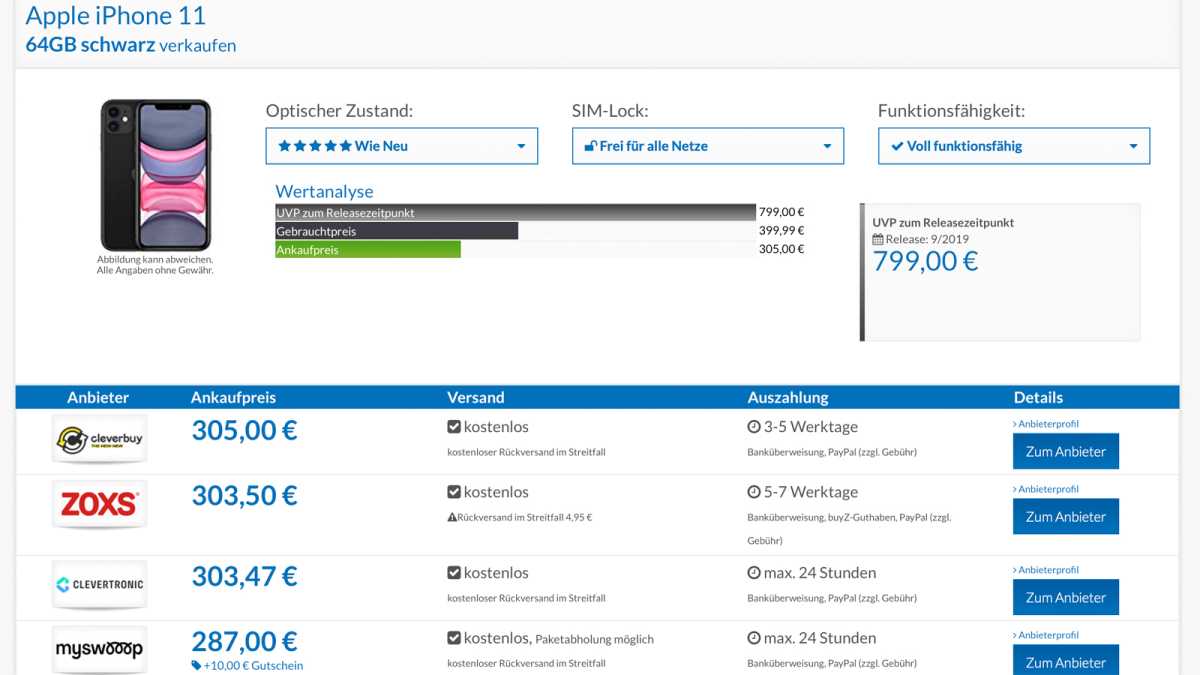The height and width of the screenshot is (675, 1200).
Task: Sort by the Ankaufpreis column header
Action: coord(233,397)
